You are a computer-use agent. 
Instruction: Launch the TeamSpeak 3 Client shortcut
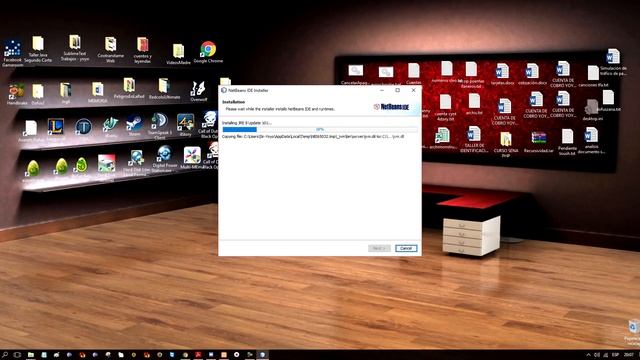(x=159, y=126)
